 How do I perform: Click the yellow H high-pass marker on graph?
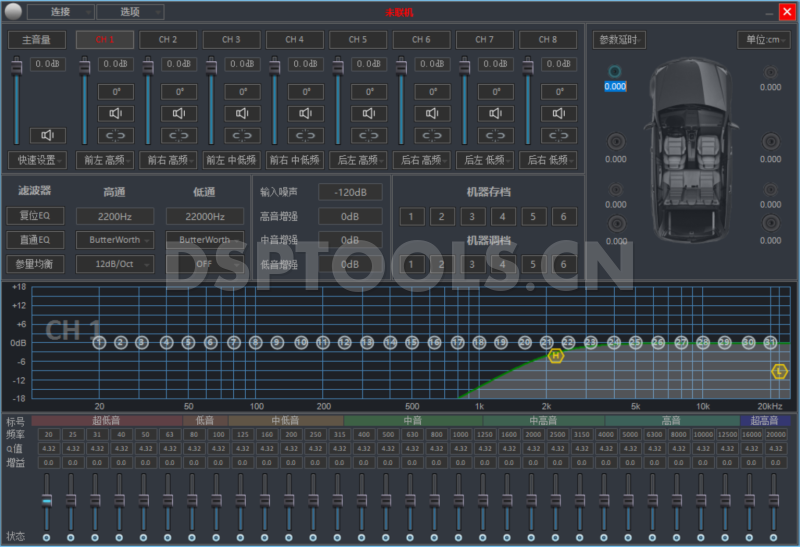[556, 356]
